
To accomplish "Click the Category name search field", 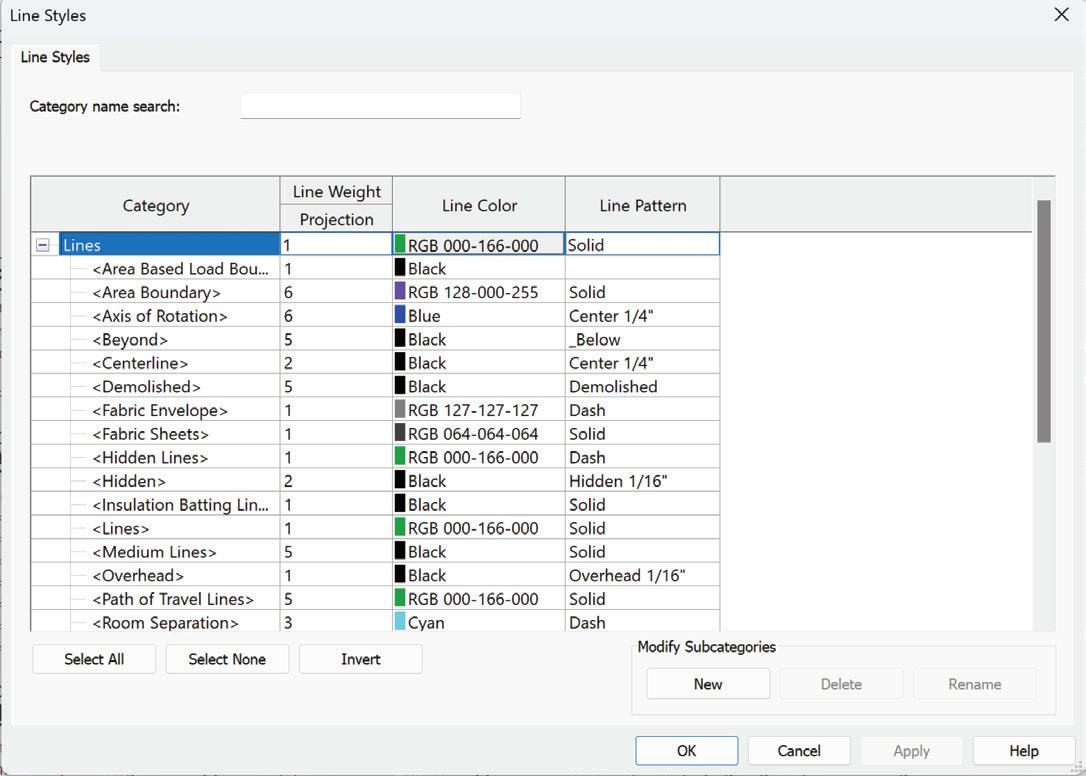I will coord(380,106).
